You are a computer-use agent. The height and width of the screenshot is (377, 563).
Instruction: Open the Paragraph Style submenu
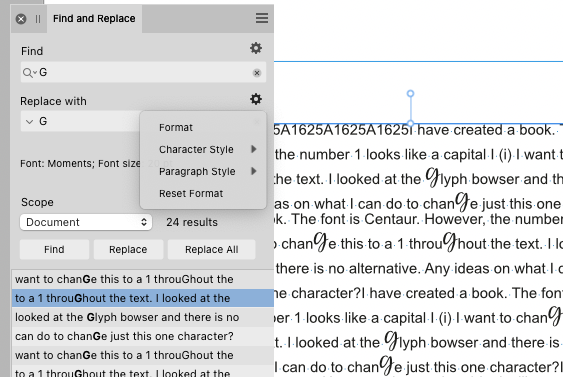coord(203,172)
